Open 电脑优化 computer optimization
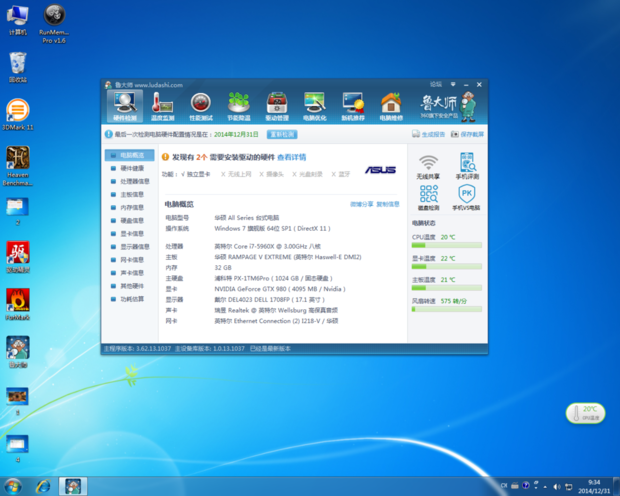 pos(314,105)
